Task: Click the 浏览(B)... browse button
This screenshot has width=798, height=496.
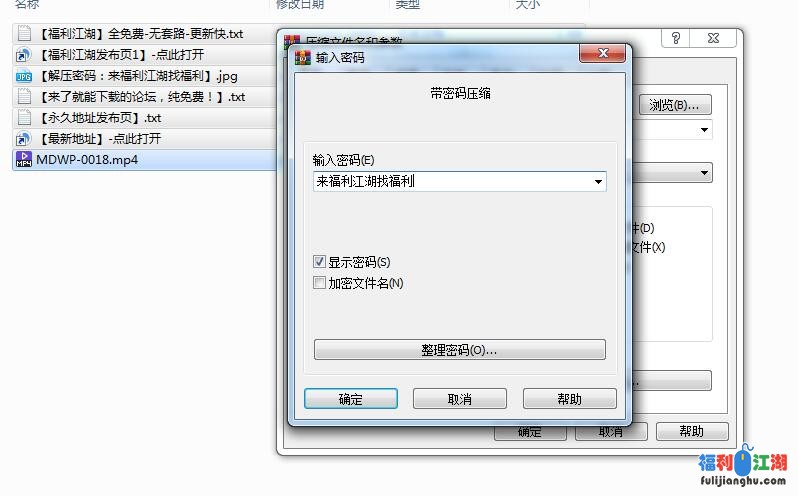Action: tap(675, 105)
